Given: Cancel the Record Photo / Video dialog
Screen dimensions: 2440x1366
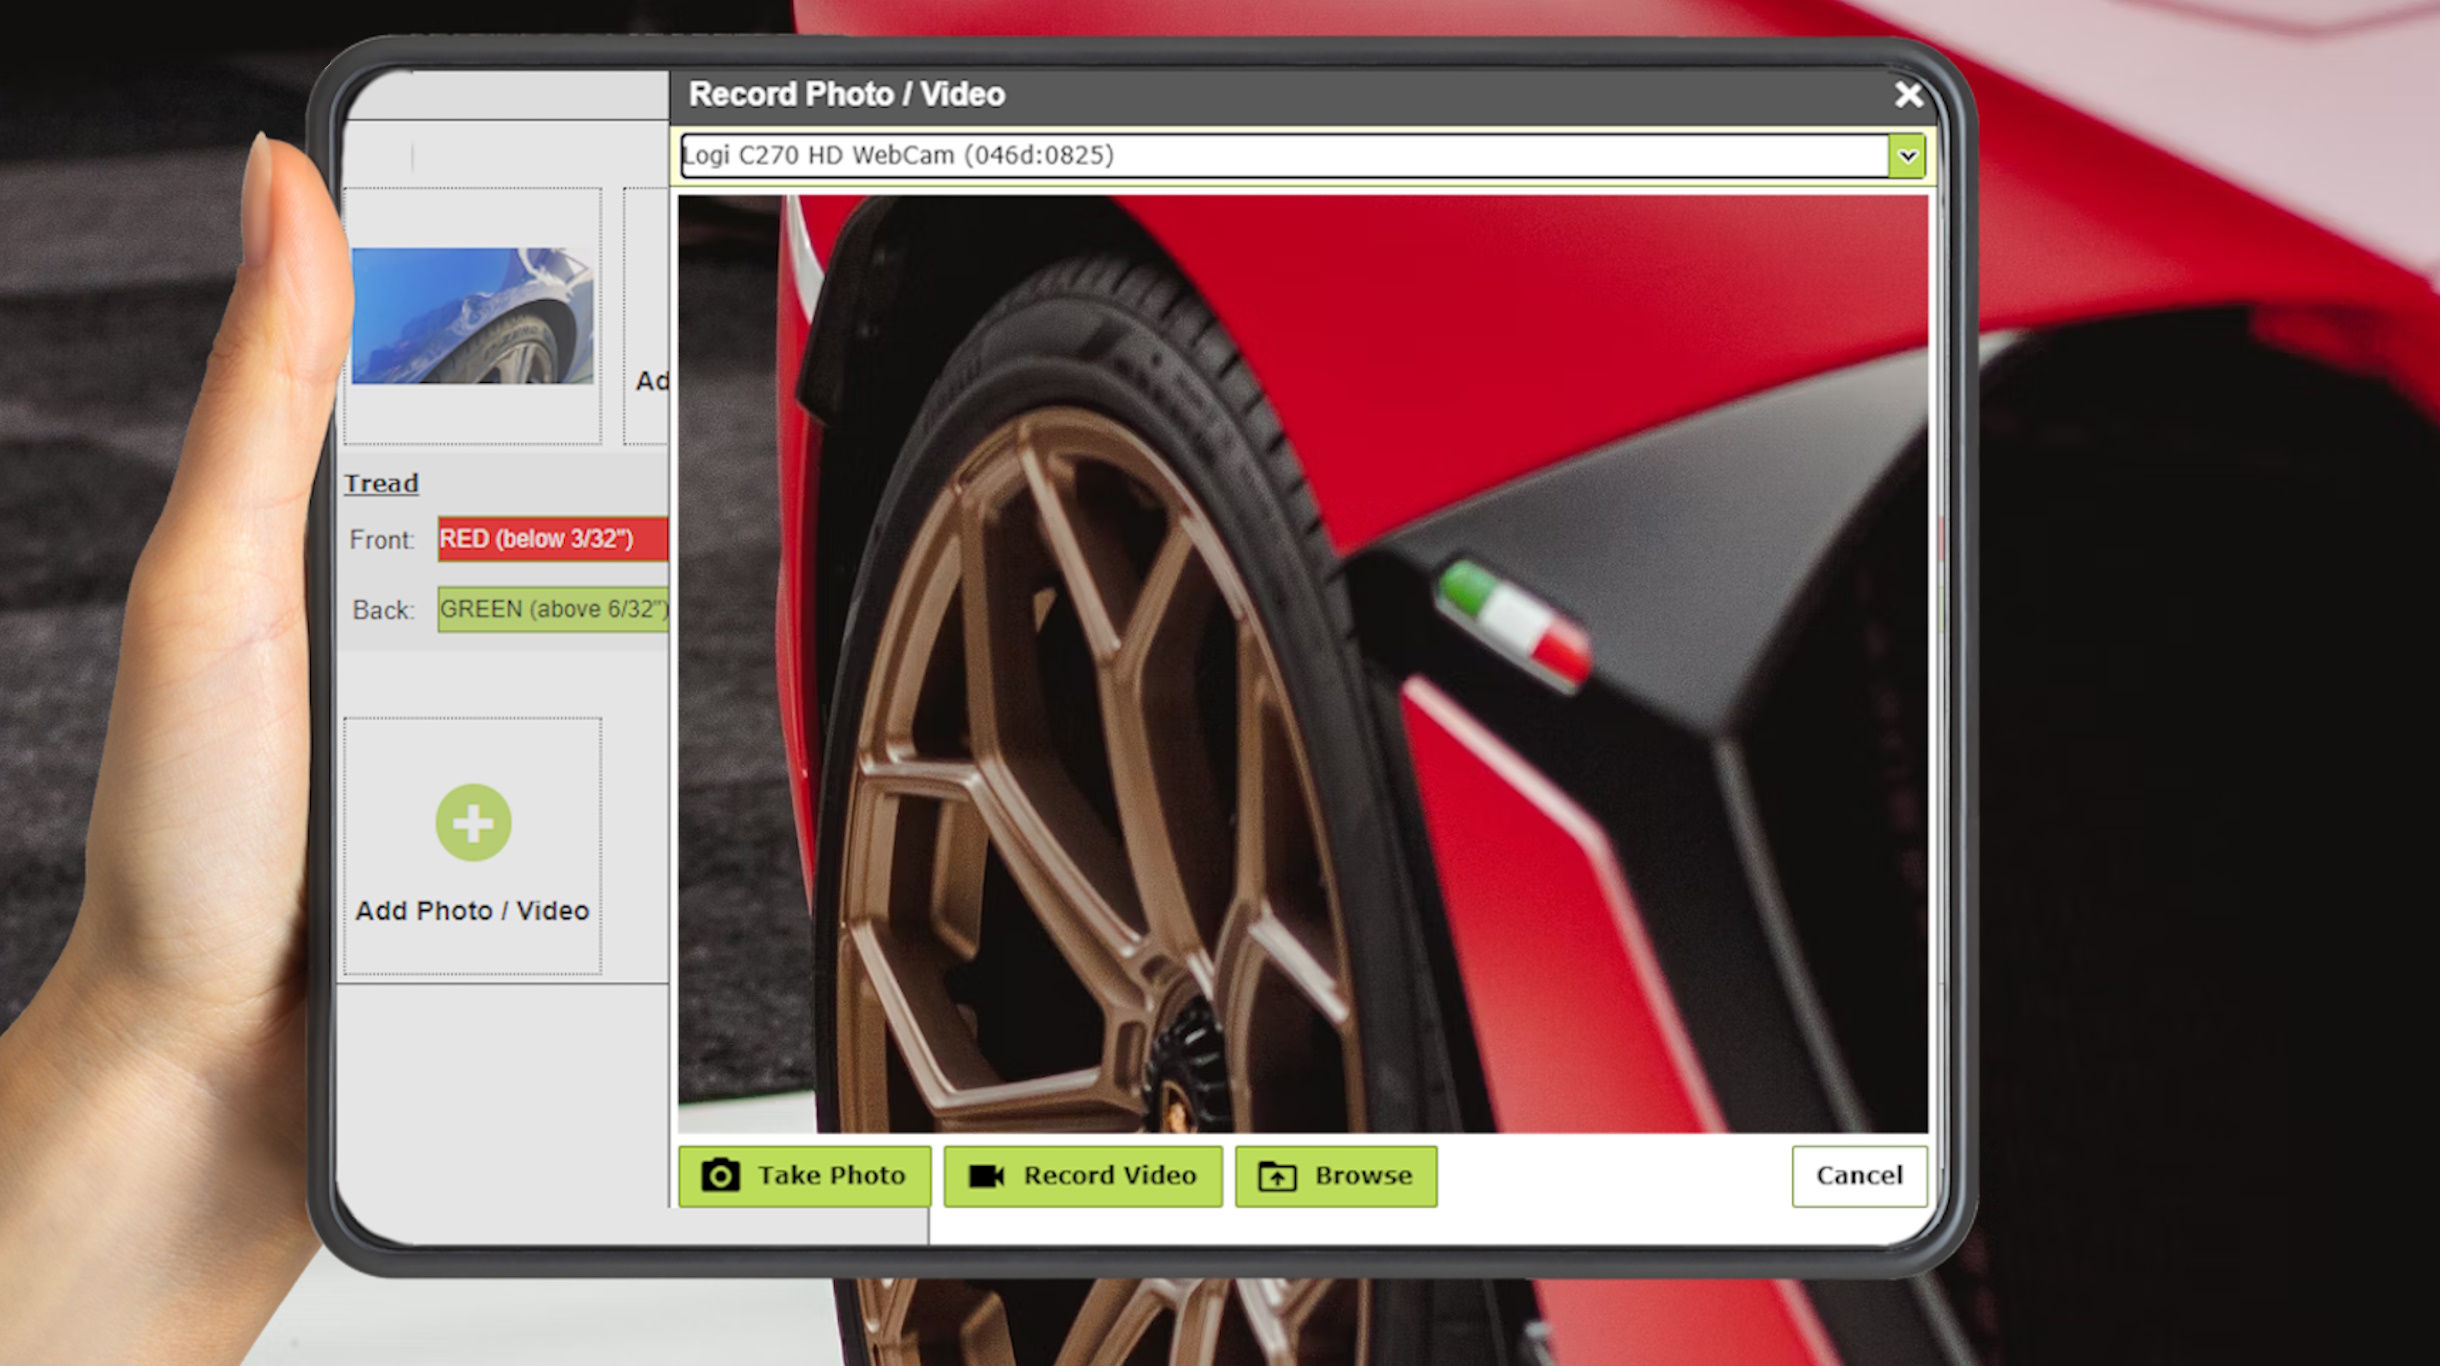Looking at the screenshot, I should [1859, 1175].
